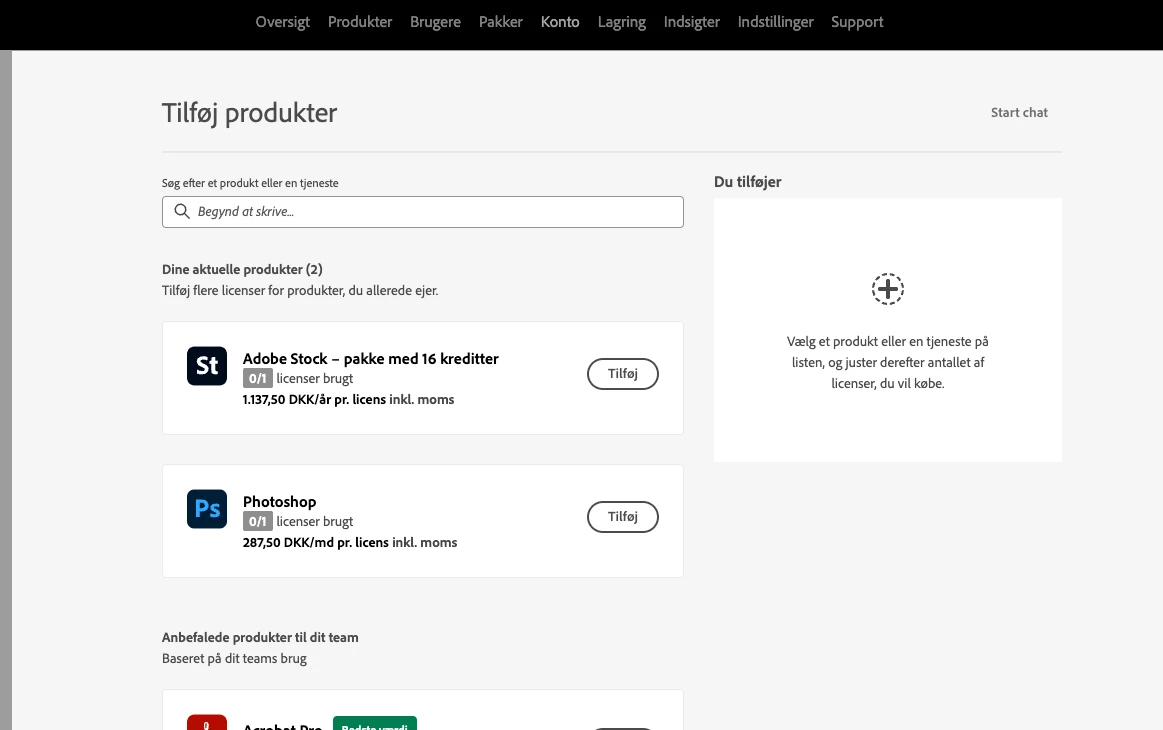1163x730 pixels.
Task: Open Indstillinger in the navigation bar
Action: (775, 22)
